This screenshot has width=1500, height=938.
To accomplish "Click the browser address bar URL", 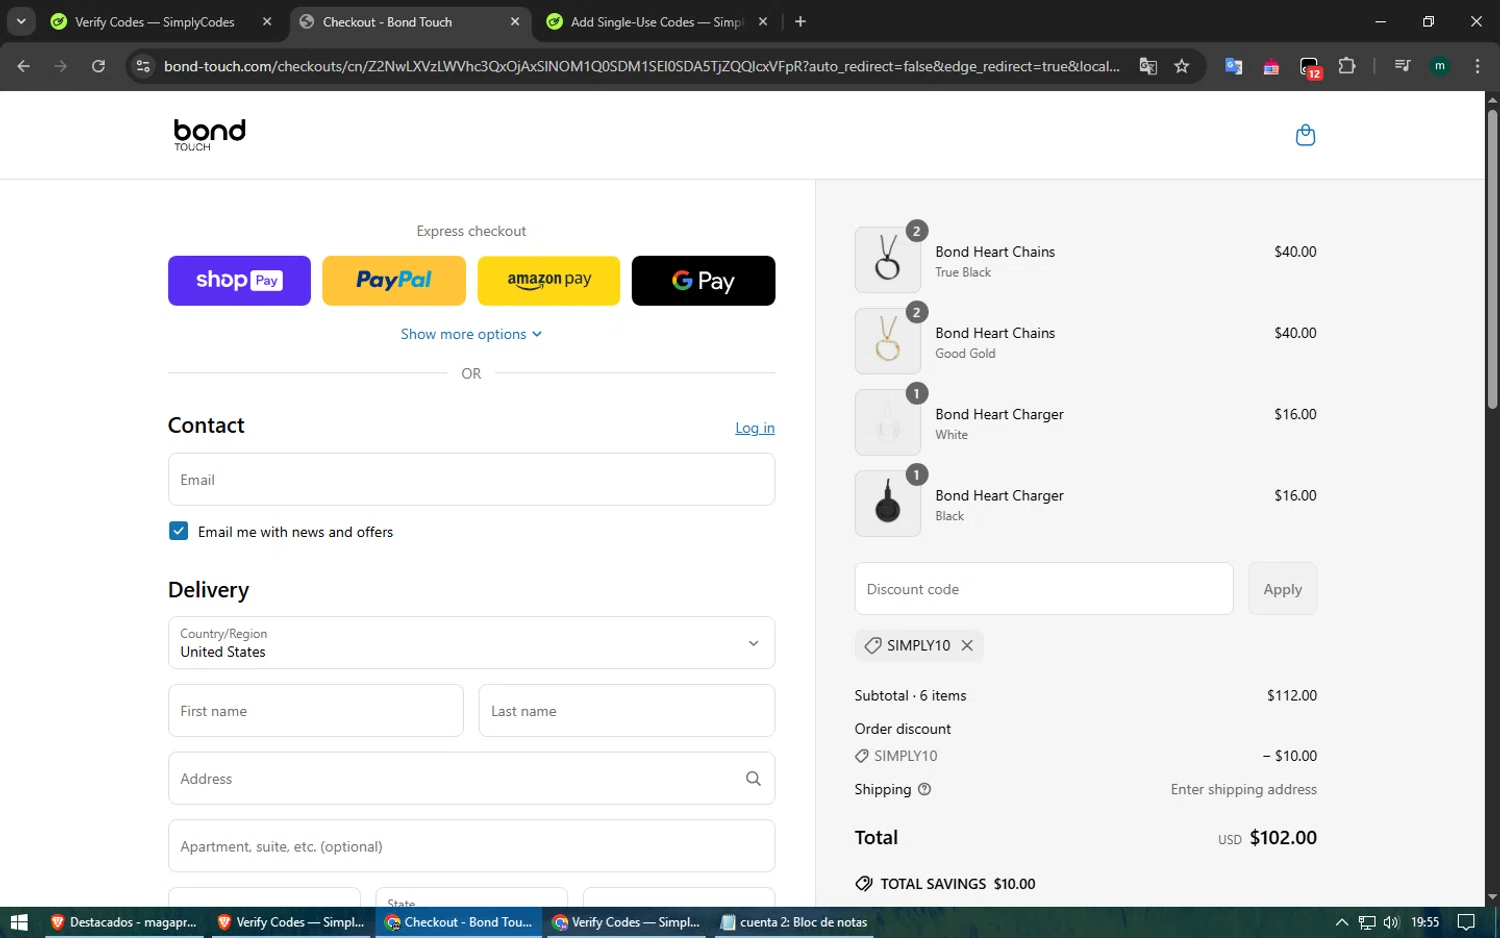I will 641,66.
